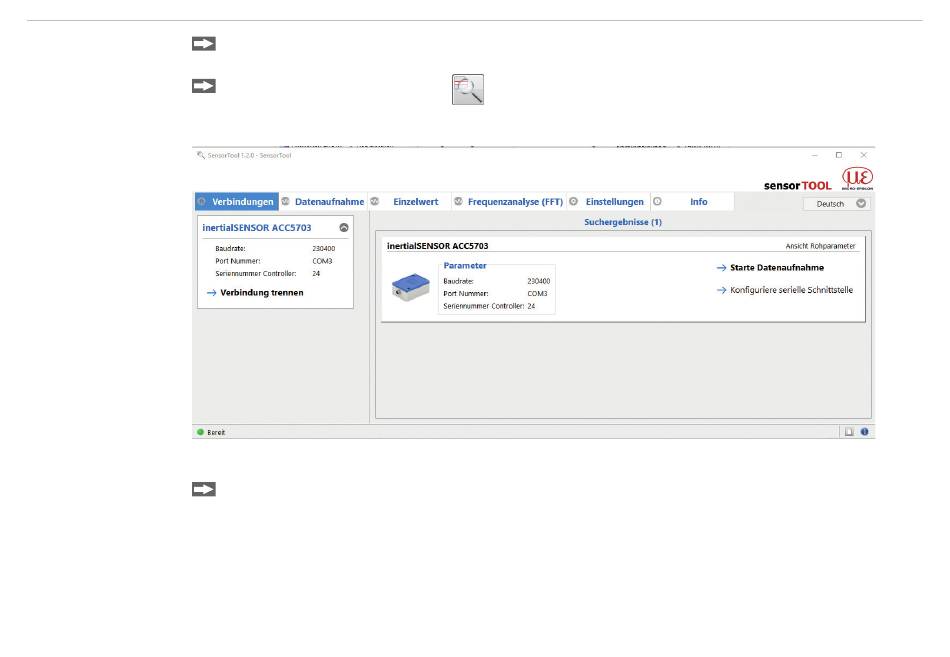Show the Info tab
Screen dimensions: 950x657
[693, 202]
